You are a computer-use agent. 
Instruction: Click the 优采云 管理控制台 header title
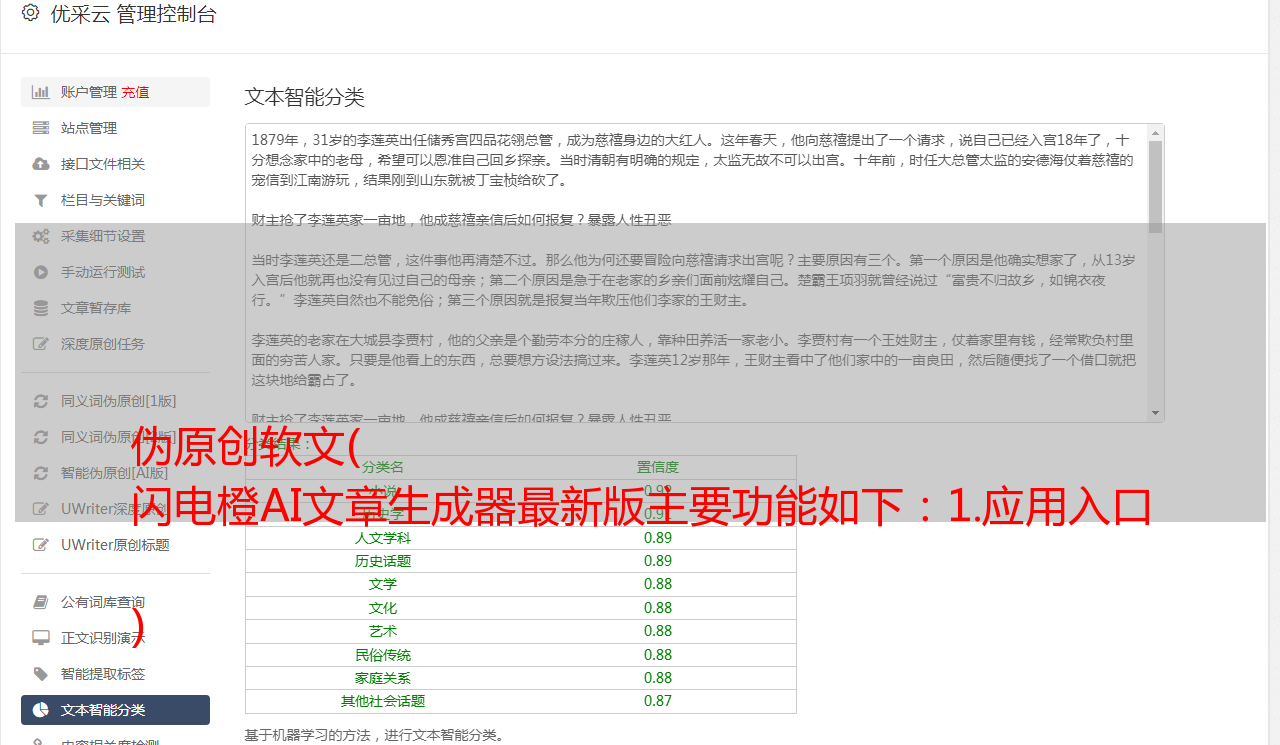click(x=133, y=14)
